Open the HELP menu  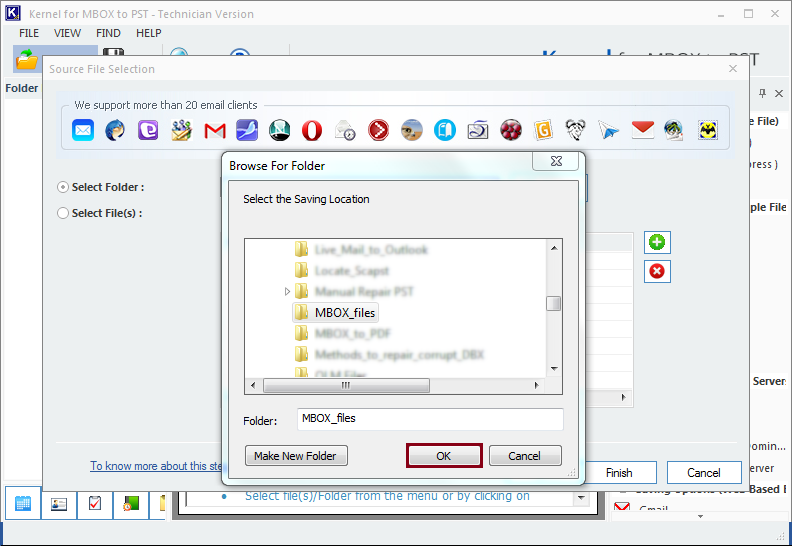(x=148, y=33)
